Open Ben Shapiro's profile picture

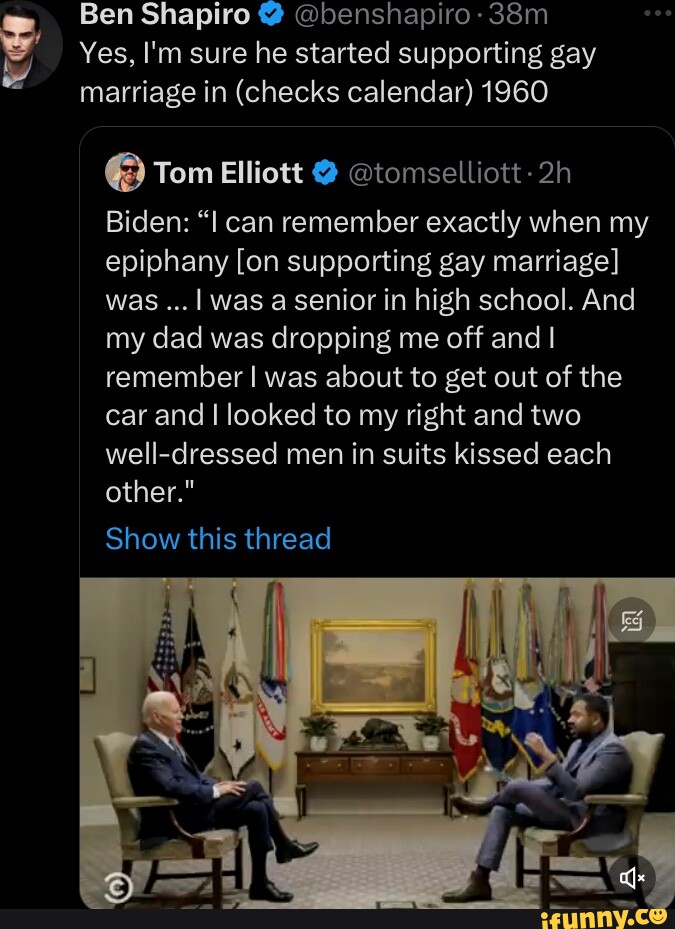click(28, 44)
